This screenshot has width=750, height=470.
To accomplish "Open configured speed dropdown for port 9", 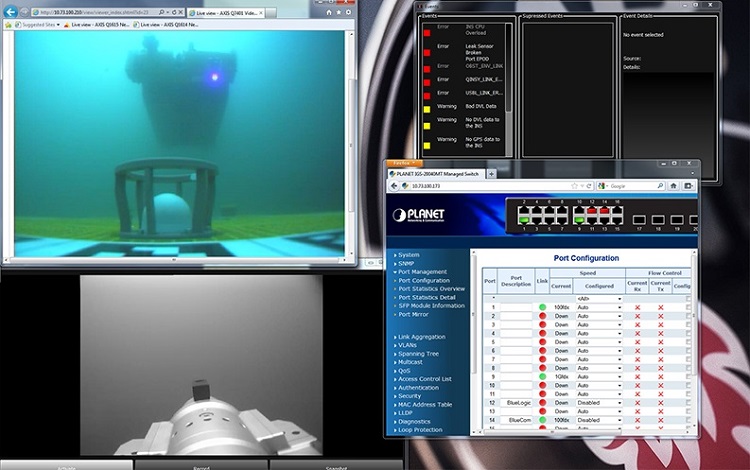I will pyautogui.click(x=599, y=376).
